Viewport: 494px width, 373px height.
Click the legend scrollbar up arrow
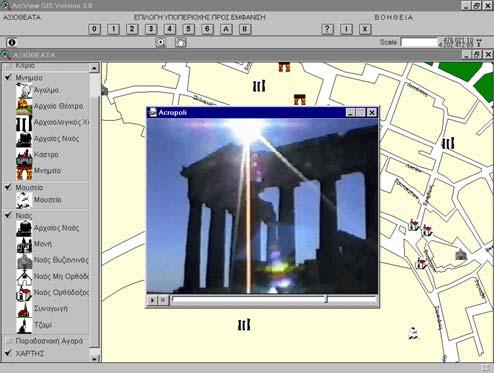[x=94, y=68]
